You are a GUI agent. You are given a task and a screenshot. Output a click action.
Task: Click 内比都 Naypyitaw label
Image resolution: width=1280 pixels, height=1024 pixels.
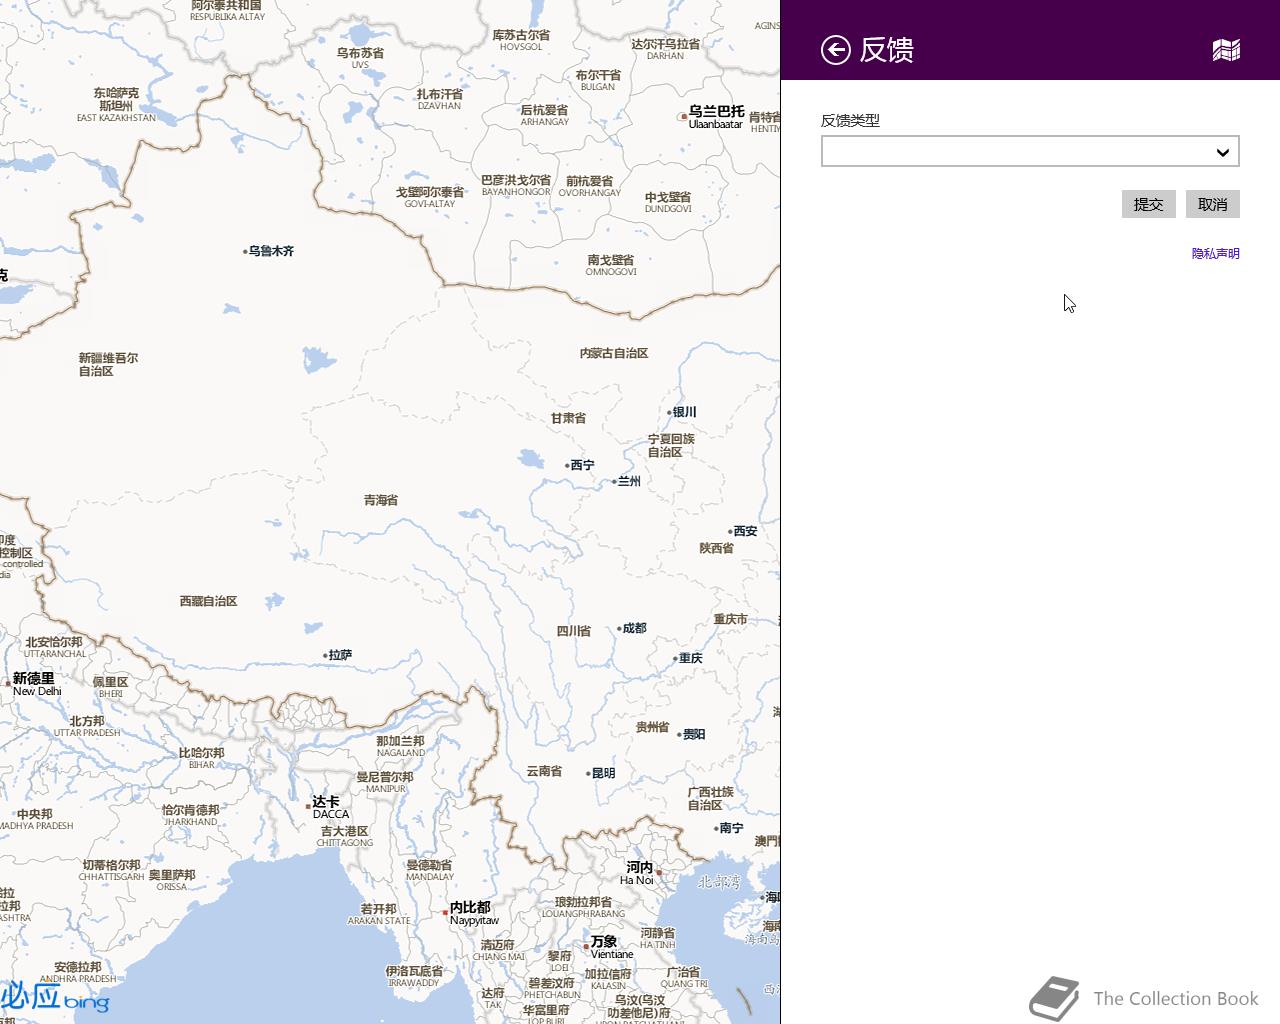[x=472, y=913]
